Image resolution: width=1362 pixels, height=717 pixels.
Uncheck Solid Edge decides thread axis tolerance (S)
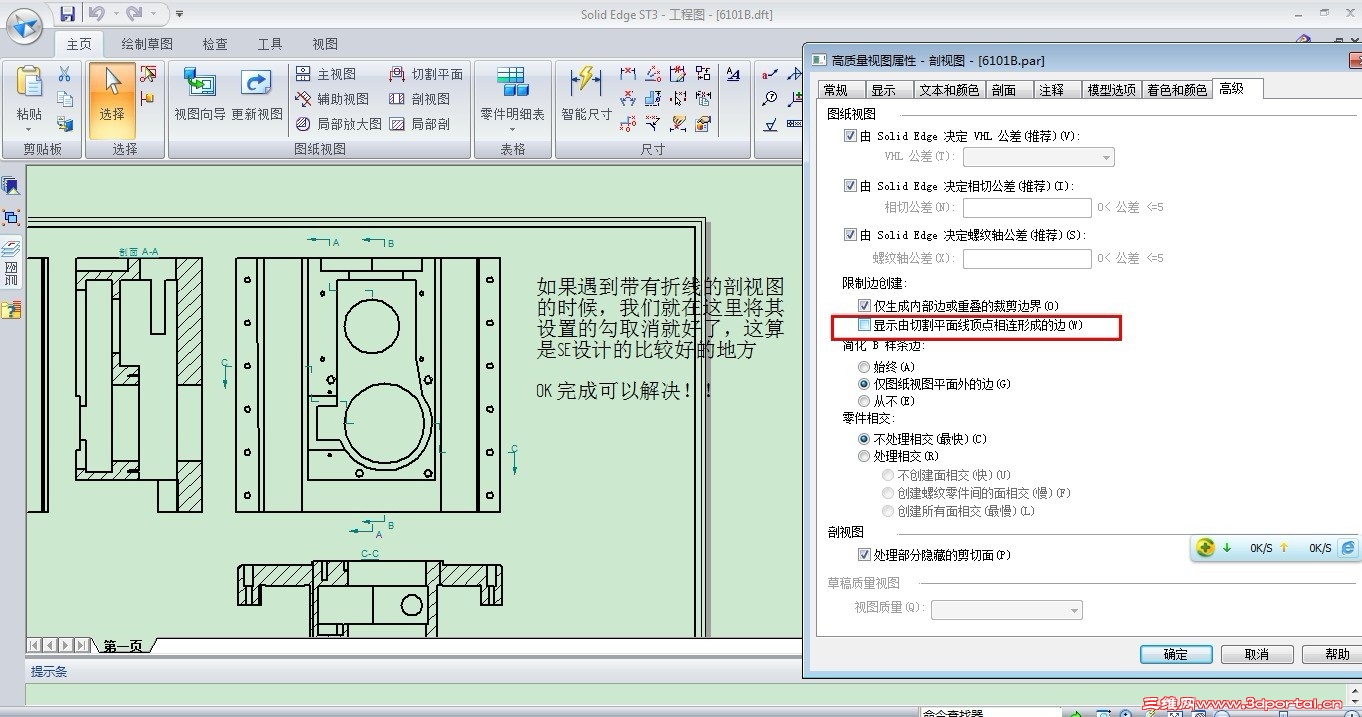(x=850, y=235)
